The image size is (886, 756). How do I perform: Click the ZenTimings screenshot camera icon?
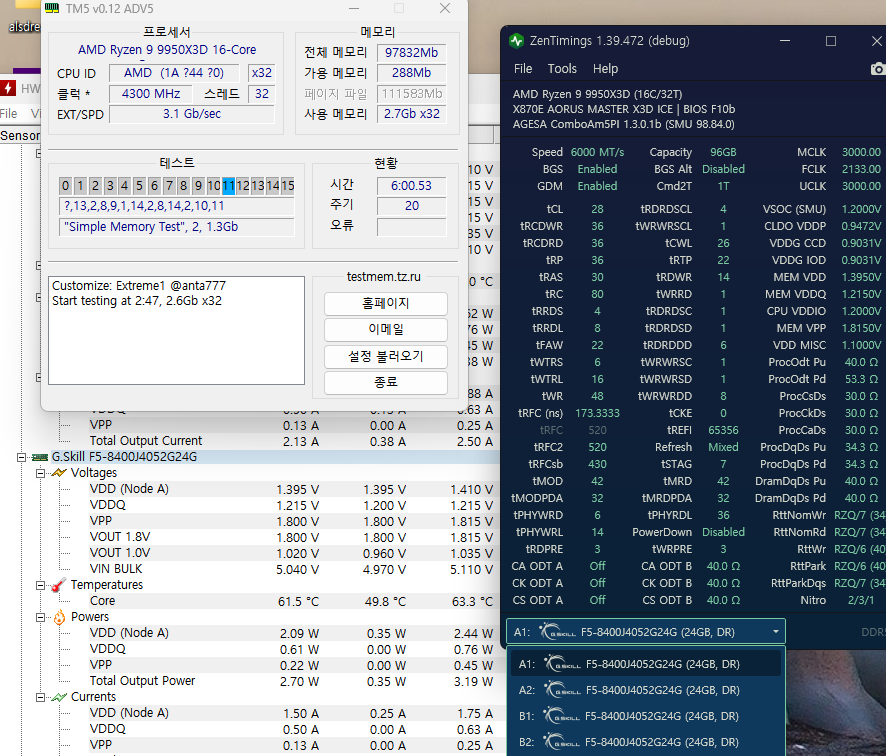(878, 69)
